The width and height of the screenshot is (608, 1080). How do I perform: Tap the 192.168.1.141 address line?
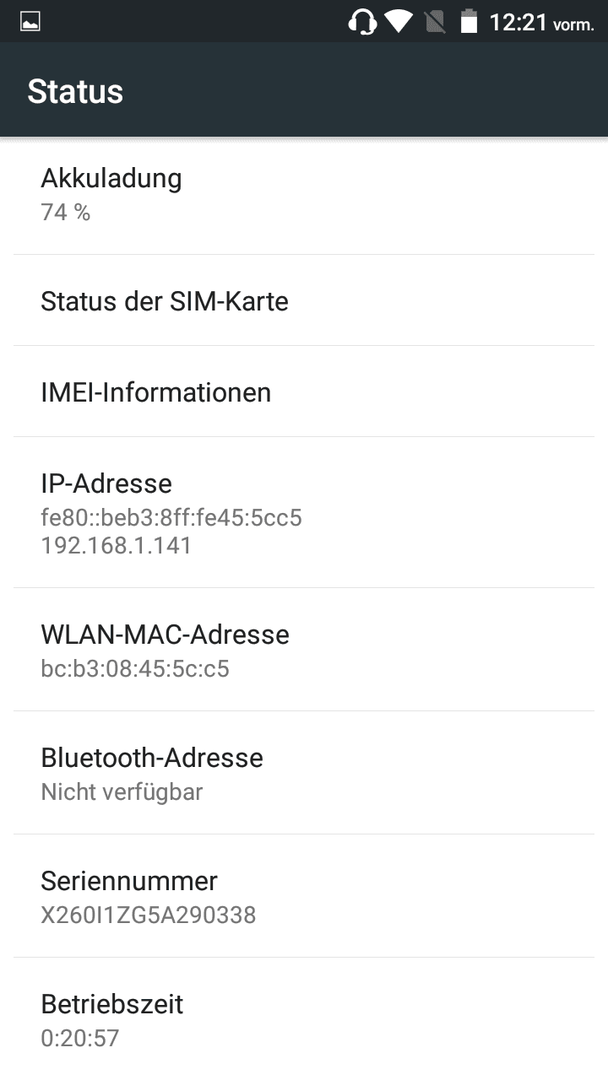[x=116, y=546]
